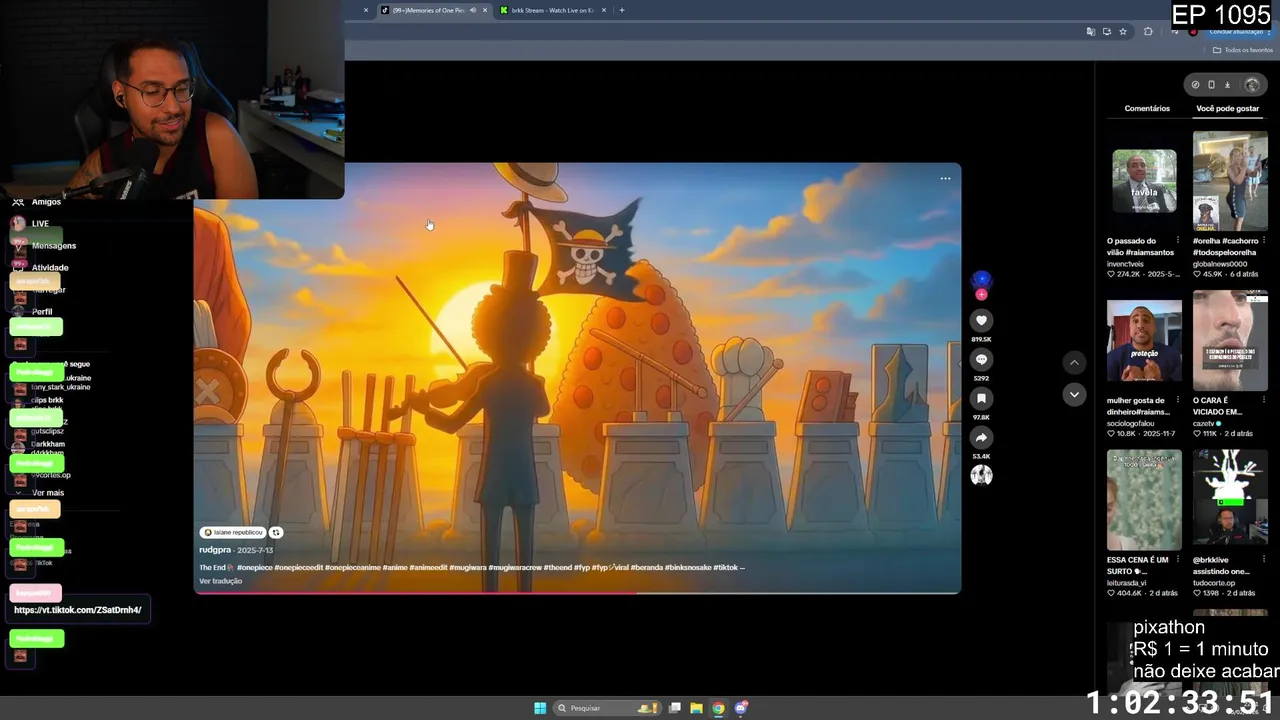Like the One Piece video with heart icon
Screen dimensions: 1280x720
pyautogui.click(x=981, y=320)
